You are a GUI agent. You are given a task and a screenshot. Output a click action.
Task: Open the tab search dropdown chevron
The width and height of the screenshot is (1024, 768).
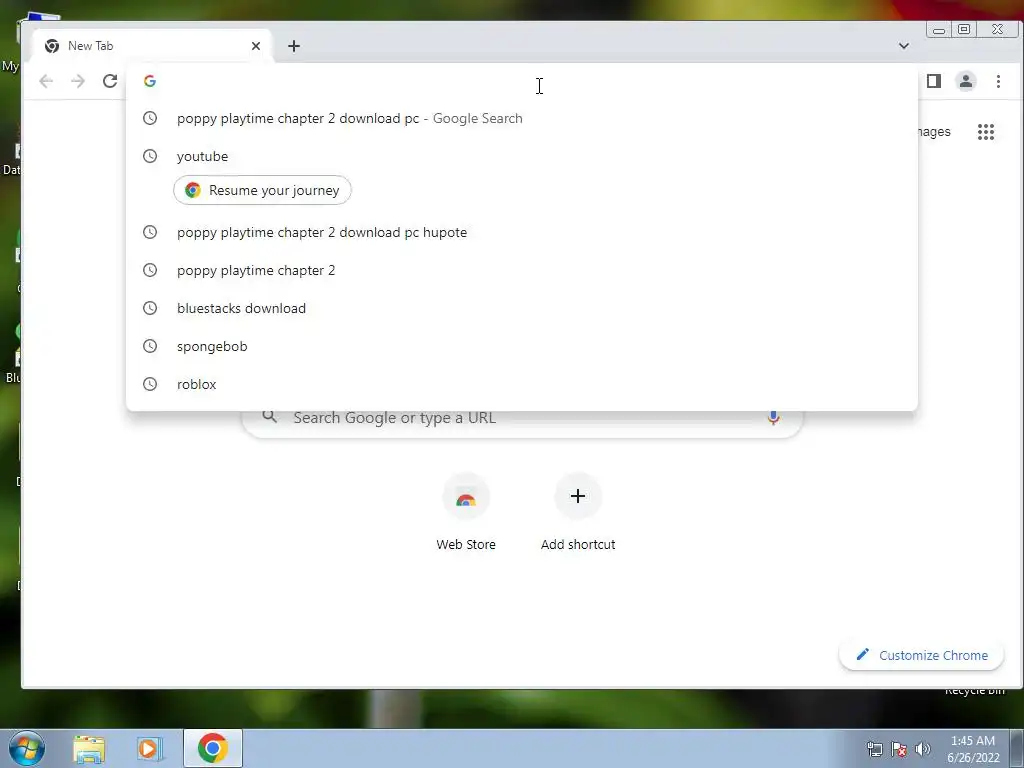pos(904,46)
